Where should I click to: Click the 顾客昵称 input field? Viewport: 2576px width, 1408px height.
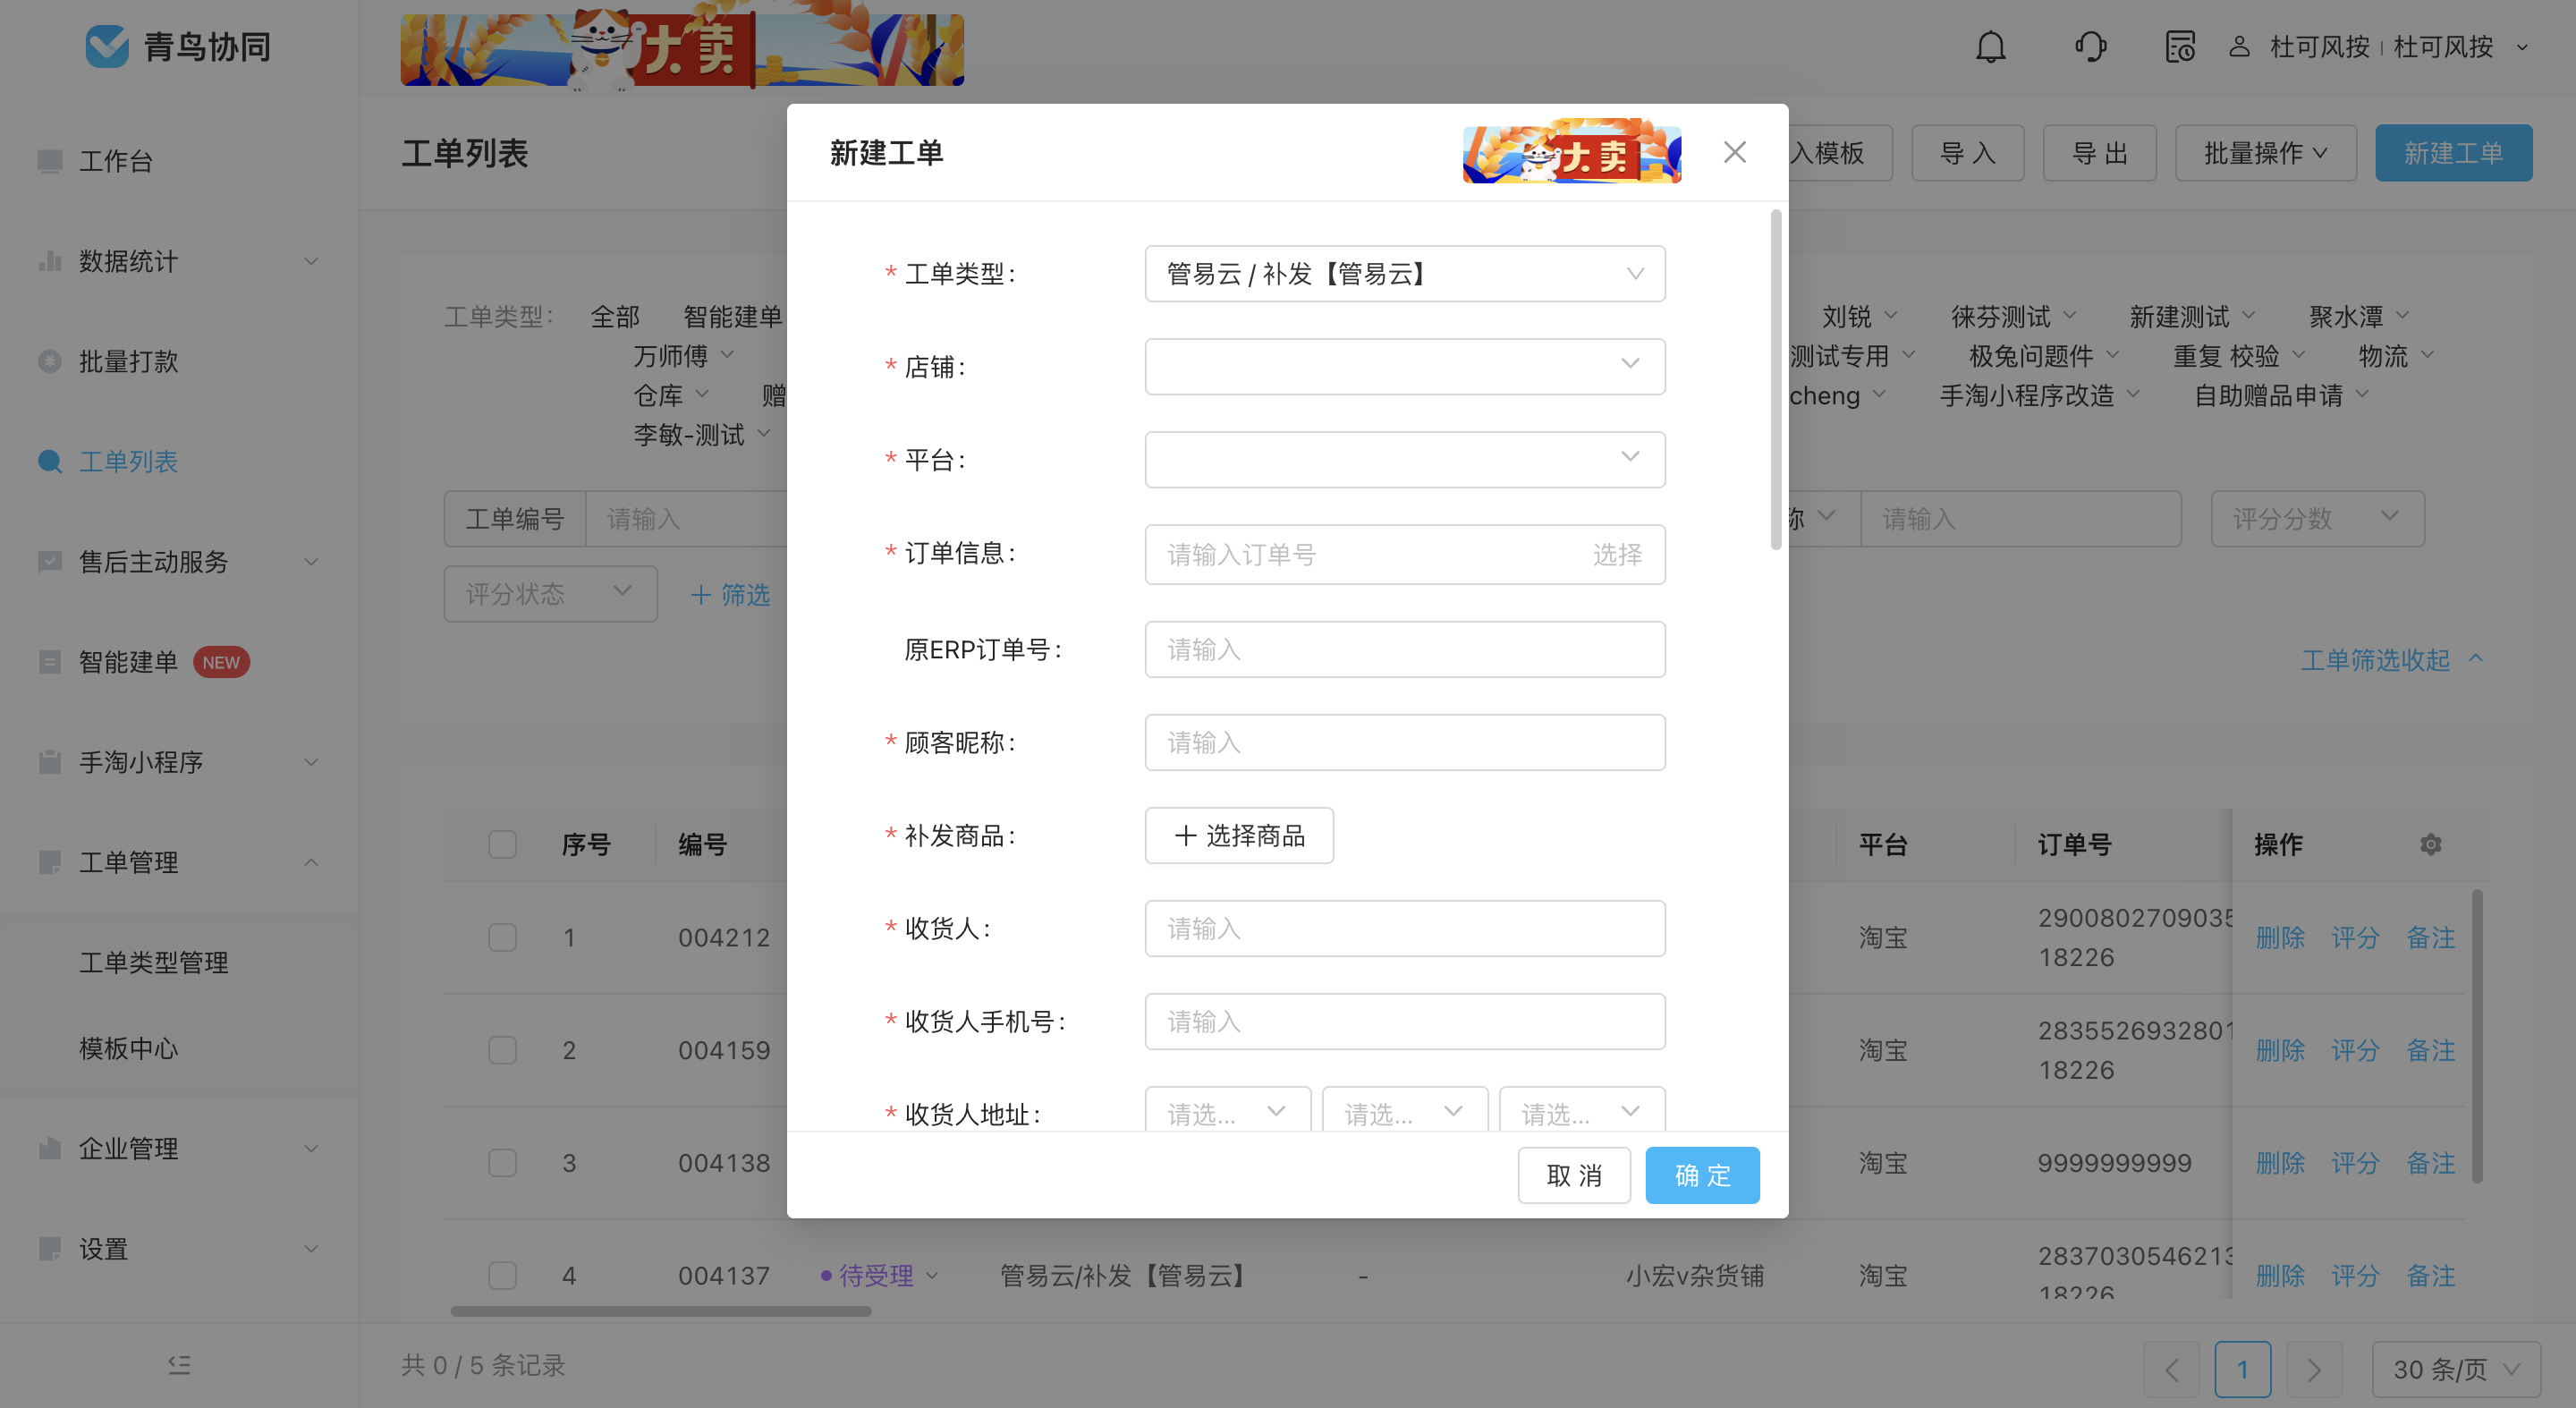click(1404, 742)
